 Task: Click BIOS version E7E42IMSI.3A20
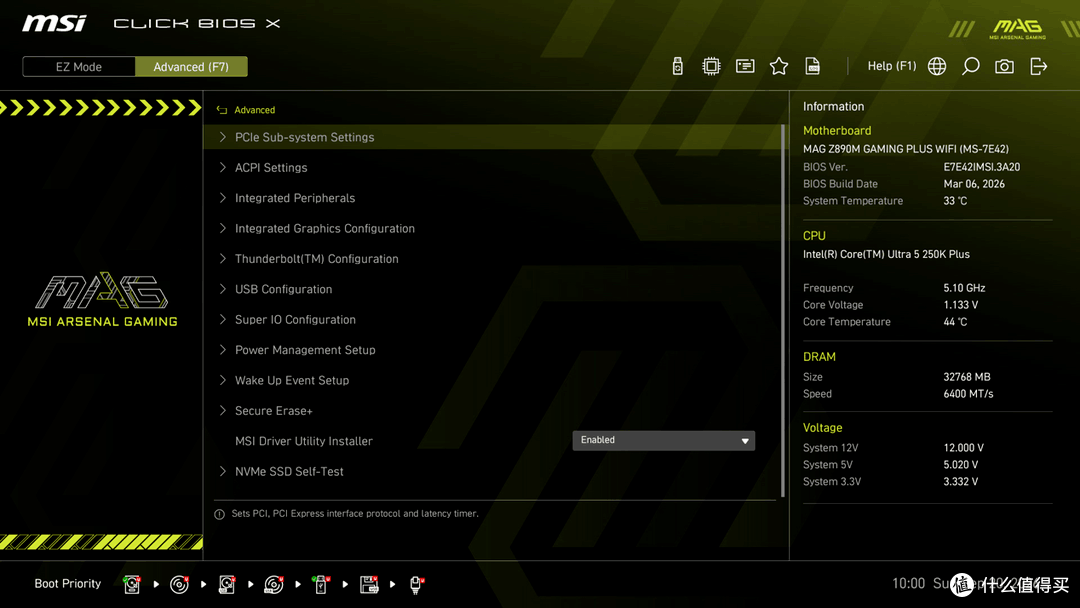coord(982,167)
